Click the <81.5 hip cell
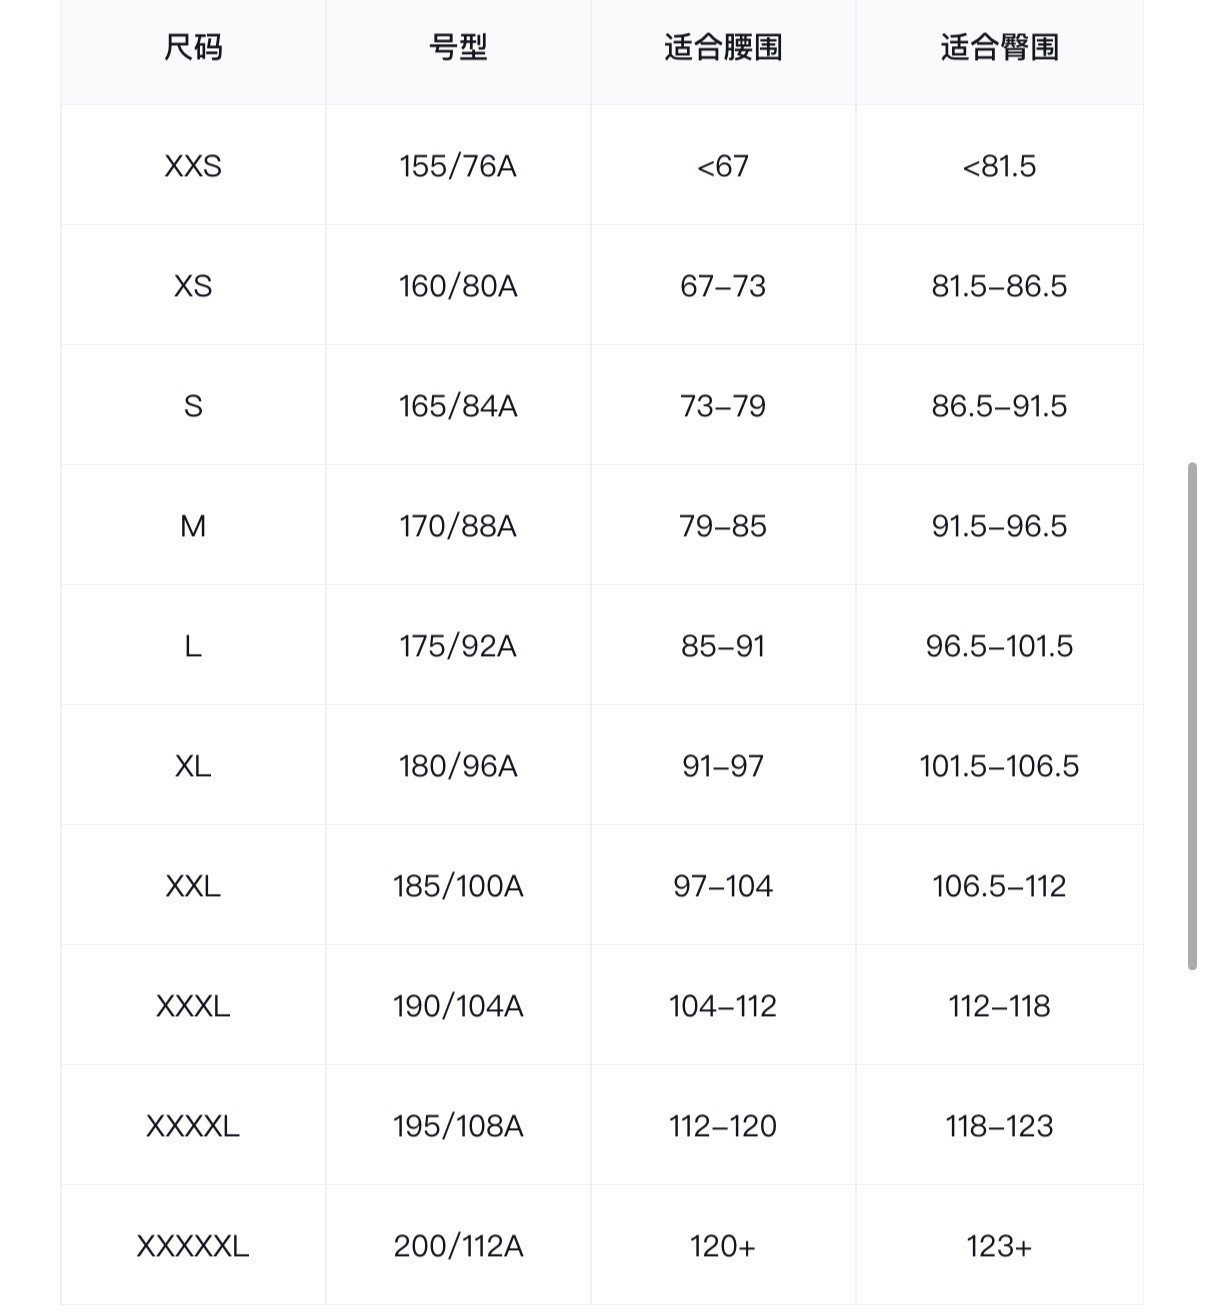1206x1316 pixels. [999, 166]
